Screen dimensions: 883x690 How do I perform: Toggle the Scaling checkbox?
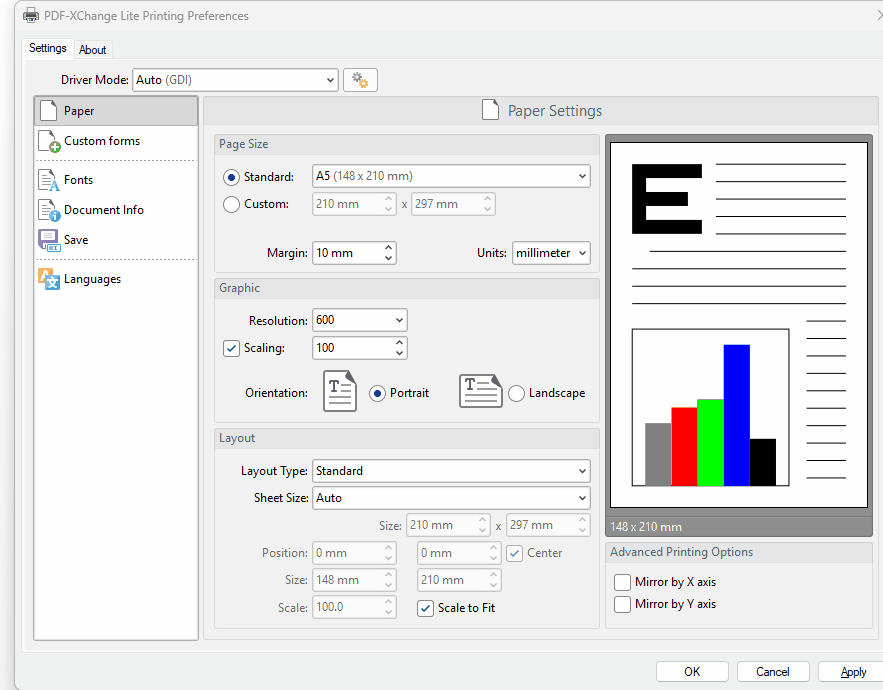pos(231,348)
